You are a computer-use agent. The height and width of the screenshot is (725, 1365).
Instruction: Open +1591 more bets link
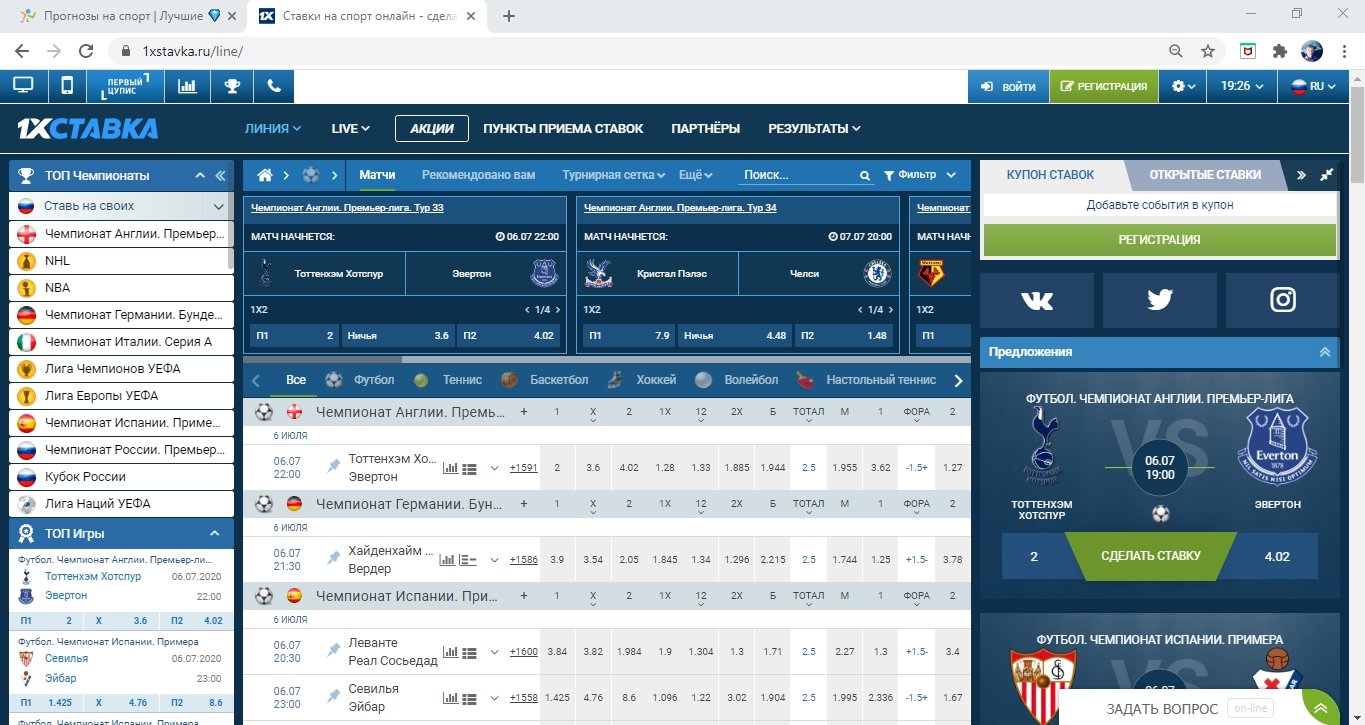pyautogui.click(x=523, y=467)
